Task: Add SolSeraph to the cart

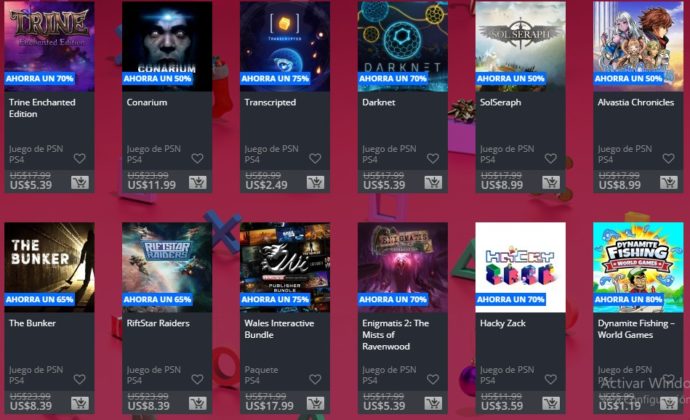Action: click(x=551, y=182)
